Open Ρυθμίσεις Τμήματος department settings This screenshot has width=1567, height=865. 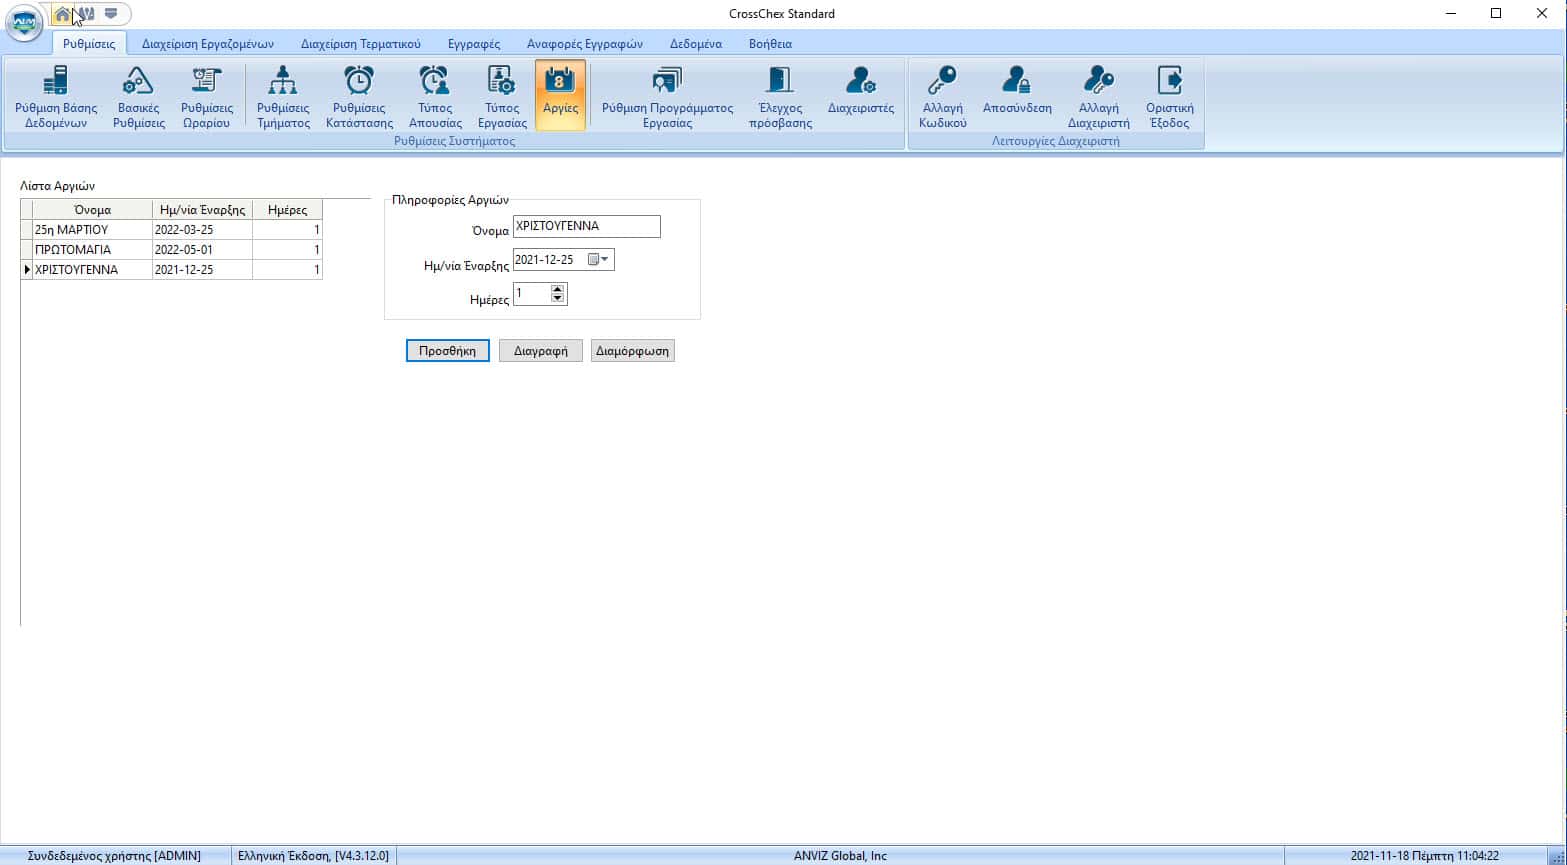pyautogui.click(x=283, y=97)
